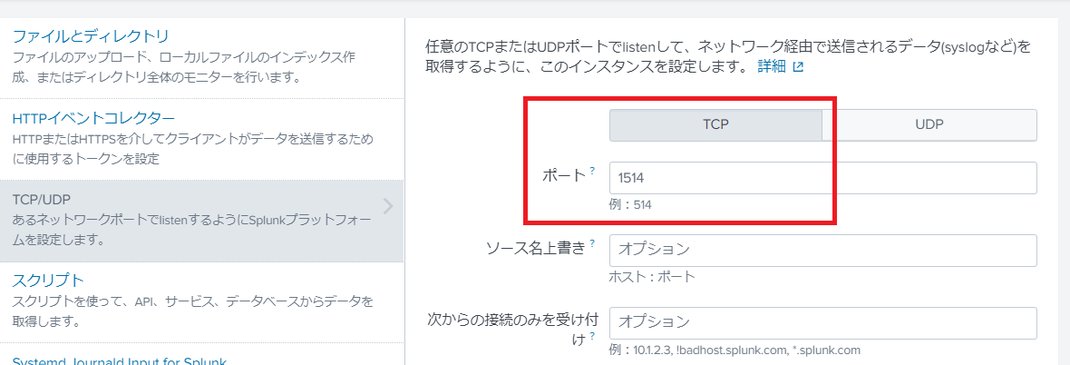Click the HTTPイベントコレクター description text

[x=193, y=149]
